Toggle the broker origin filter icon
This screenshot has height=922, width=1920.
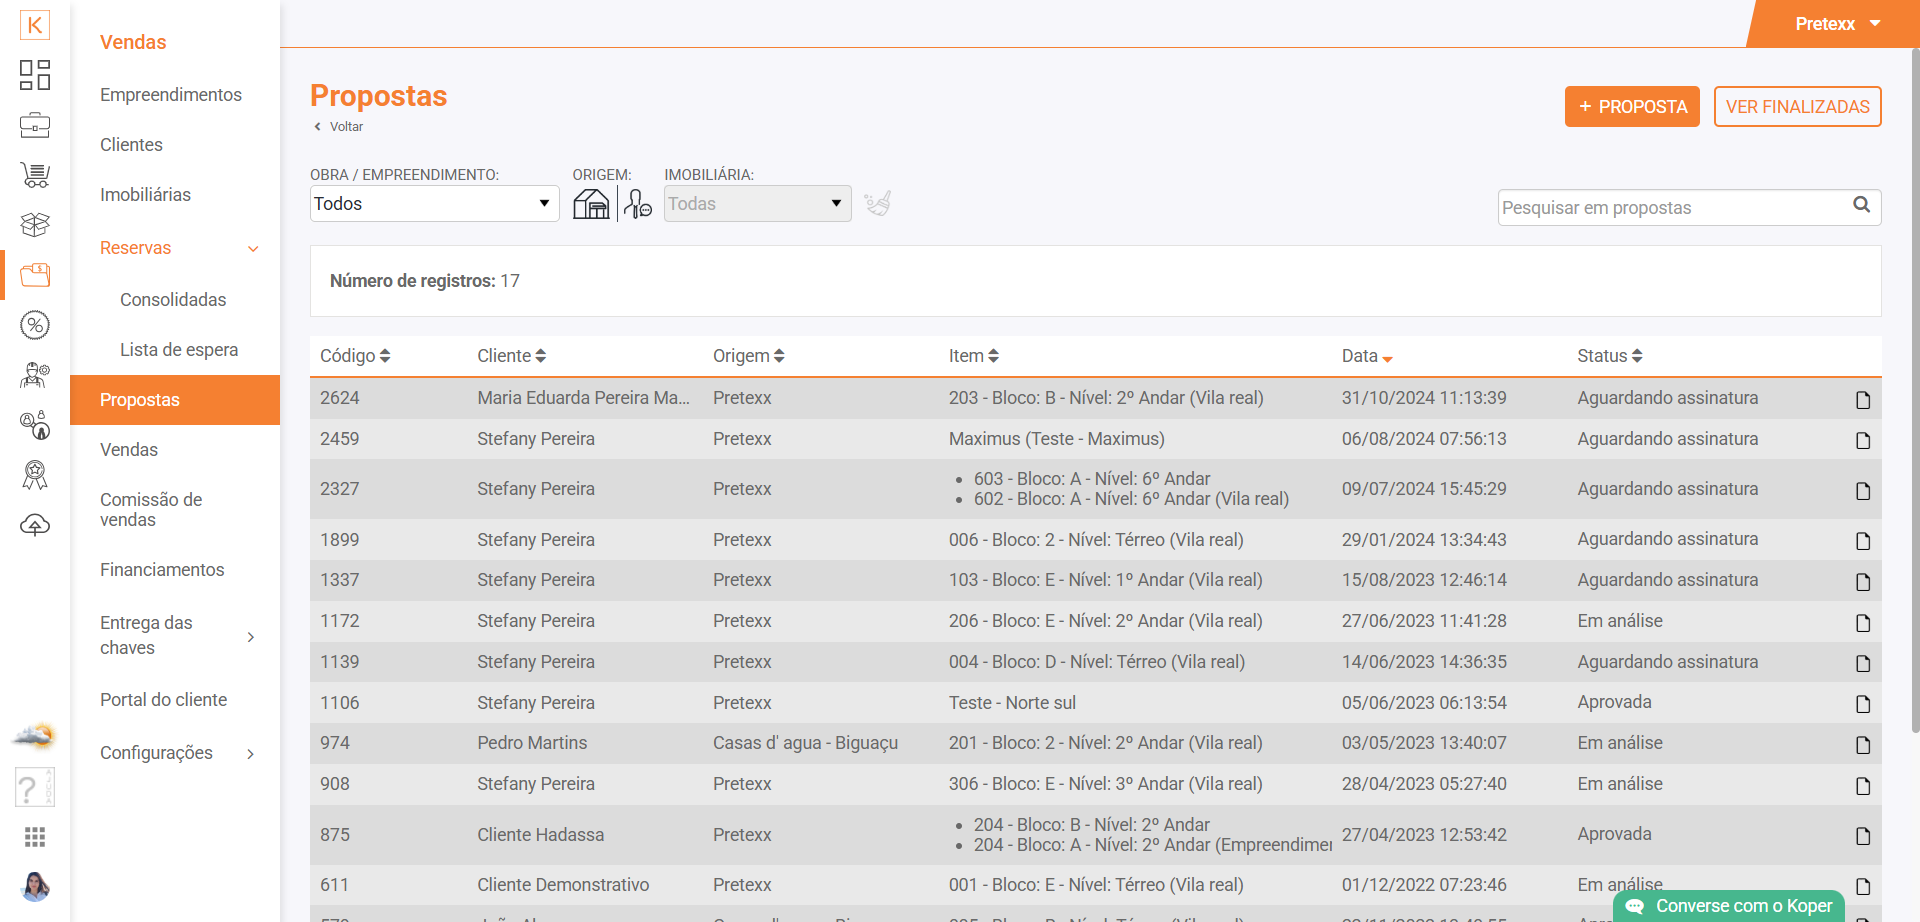(637, 204)
